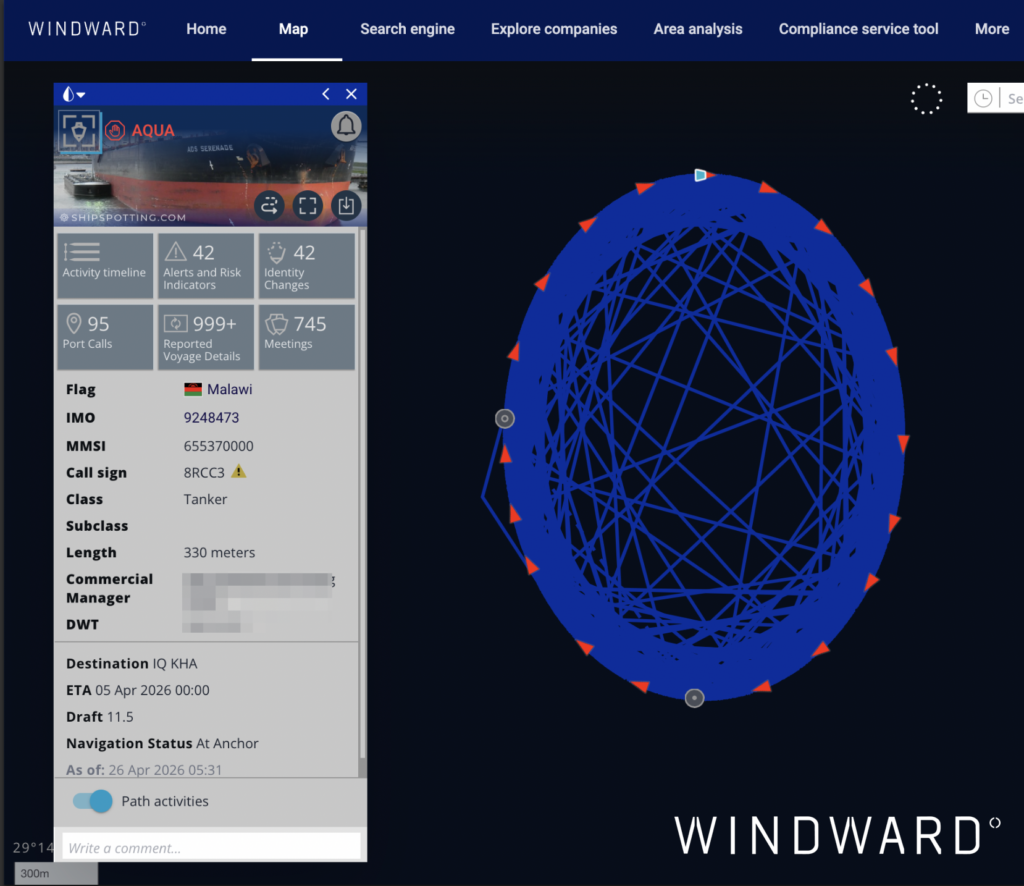The height and width of the screenshot is (886, 1024).
Task: Click the ship profile icon on the vessel card
Action: click(79, 131)
